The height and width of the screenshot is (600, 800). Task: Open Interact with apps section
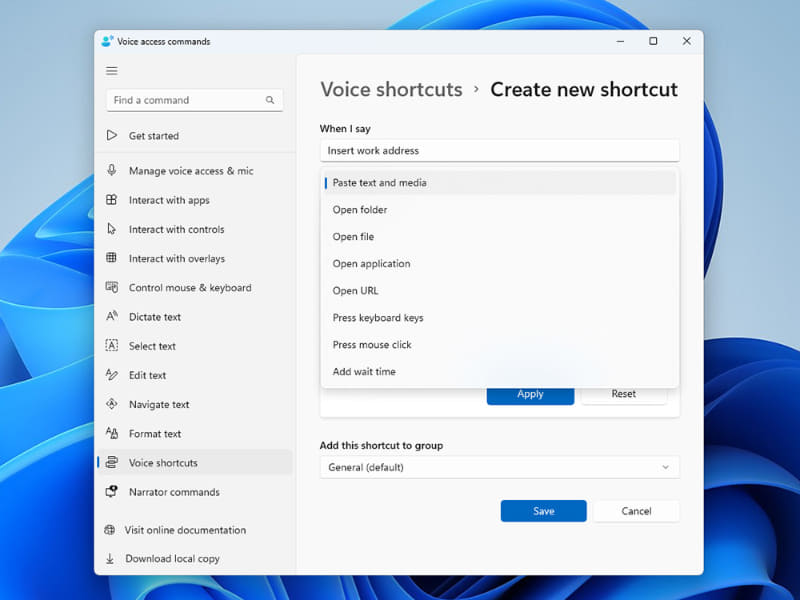click(194, 200)
